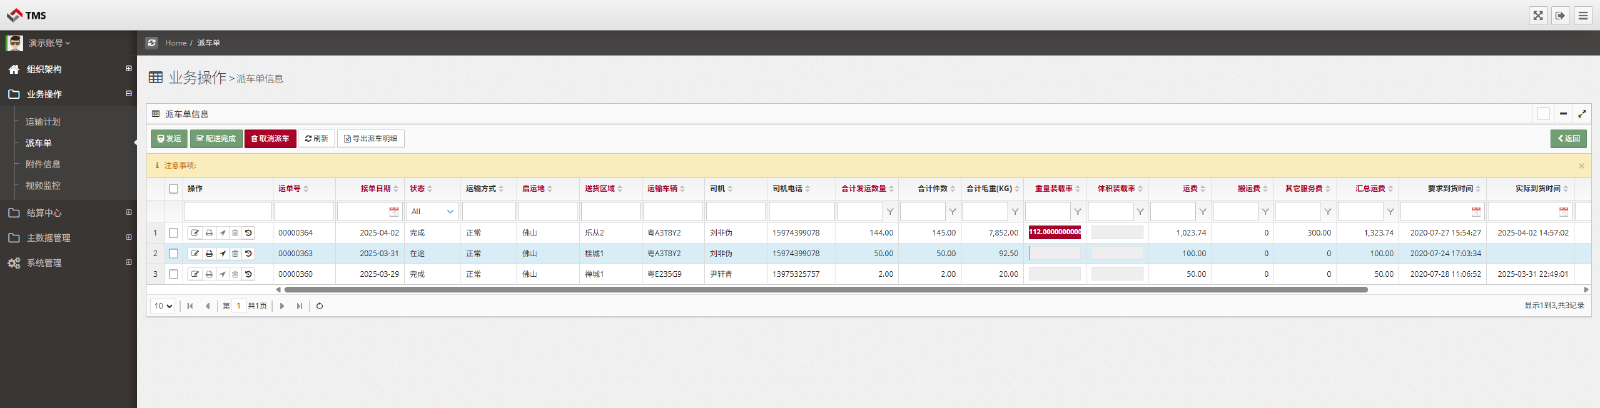Click the trash icon for order 00000364
The height and width of the screenshot is (408, 1600).
click(235, 233)
